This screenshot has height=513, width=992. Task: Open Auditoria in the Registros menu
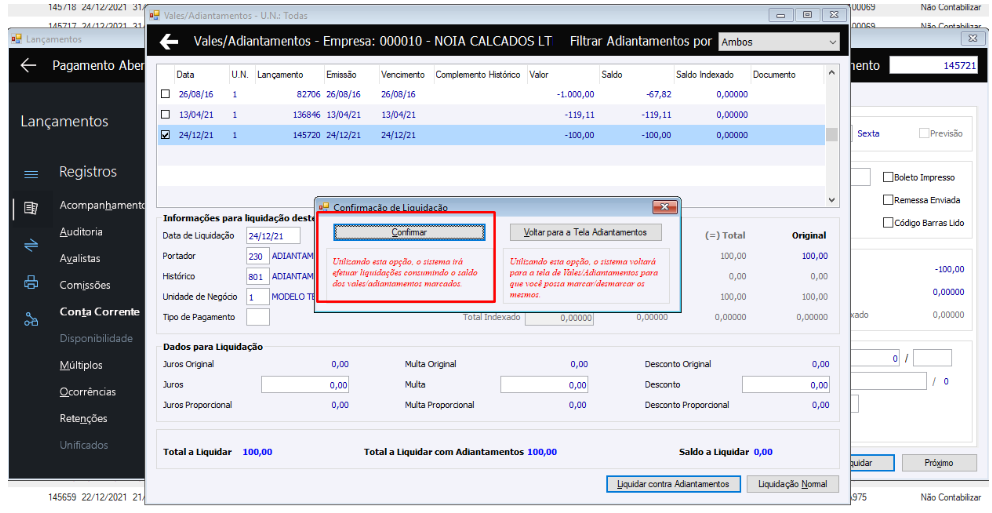click(81, 232)
